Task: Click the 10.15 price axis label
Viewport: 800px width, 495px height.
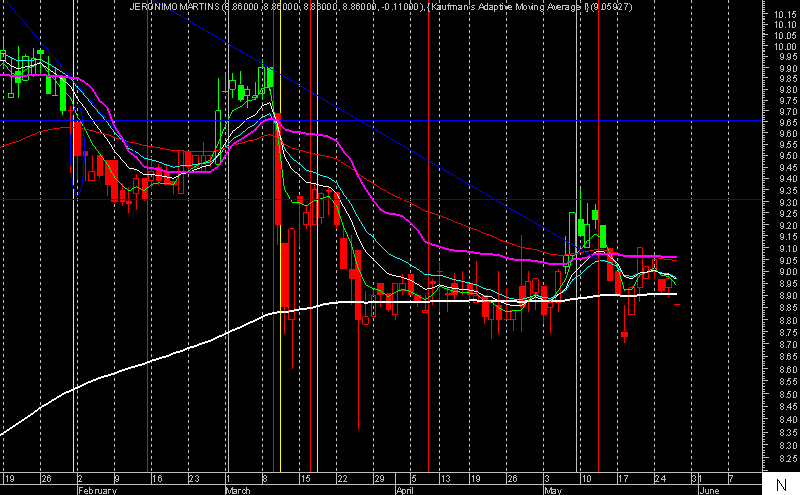Action: (x=785, y=14)
